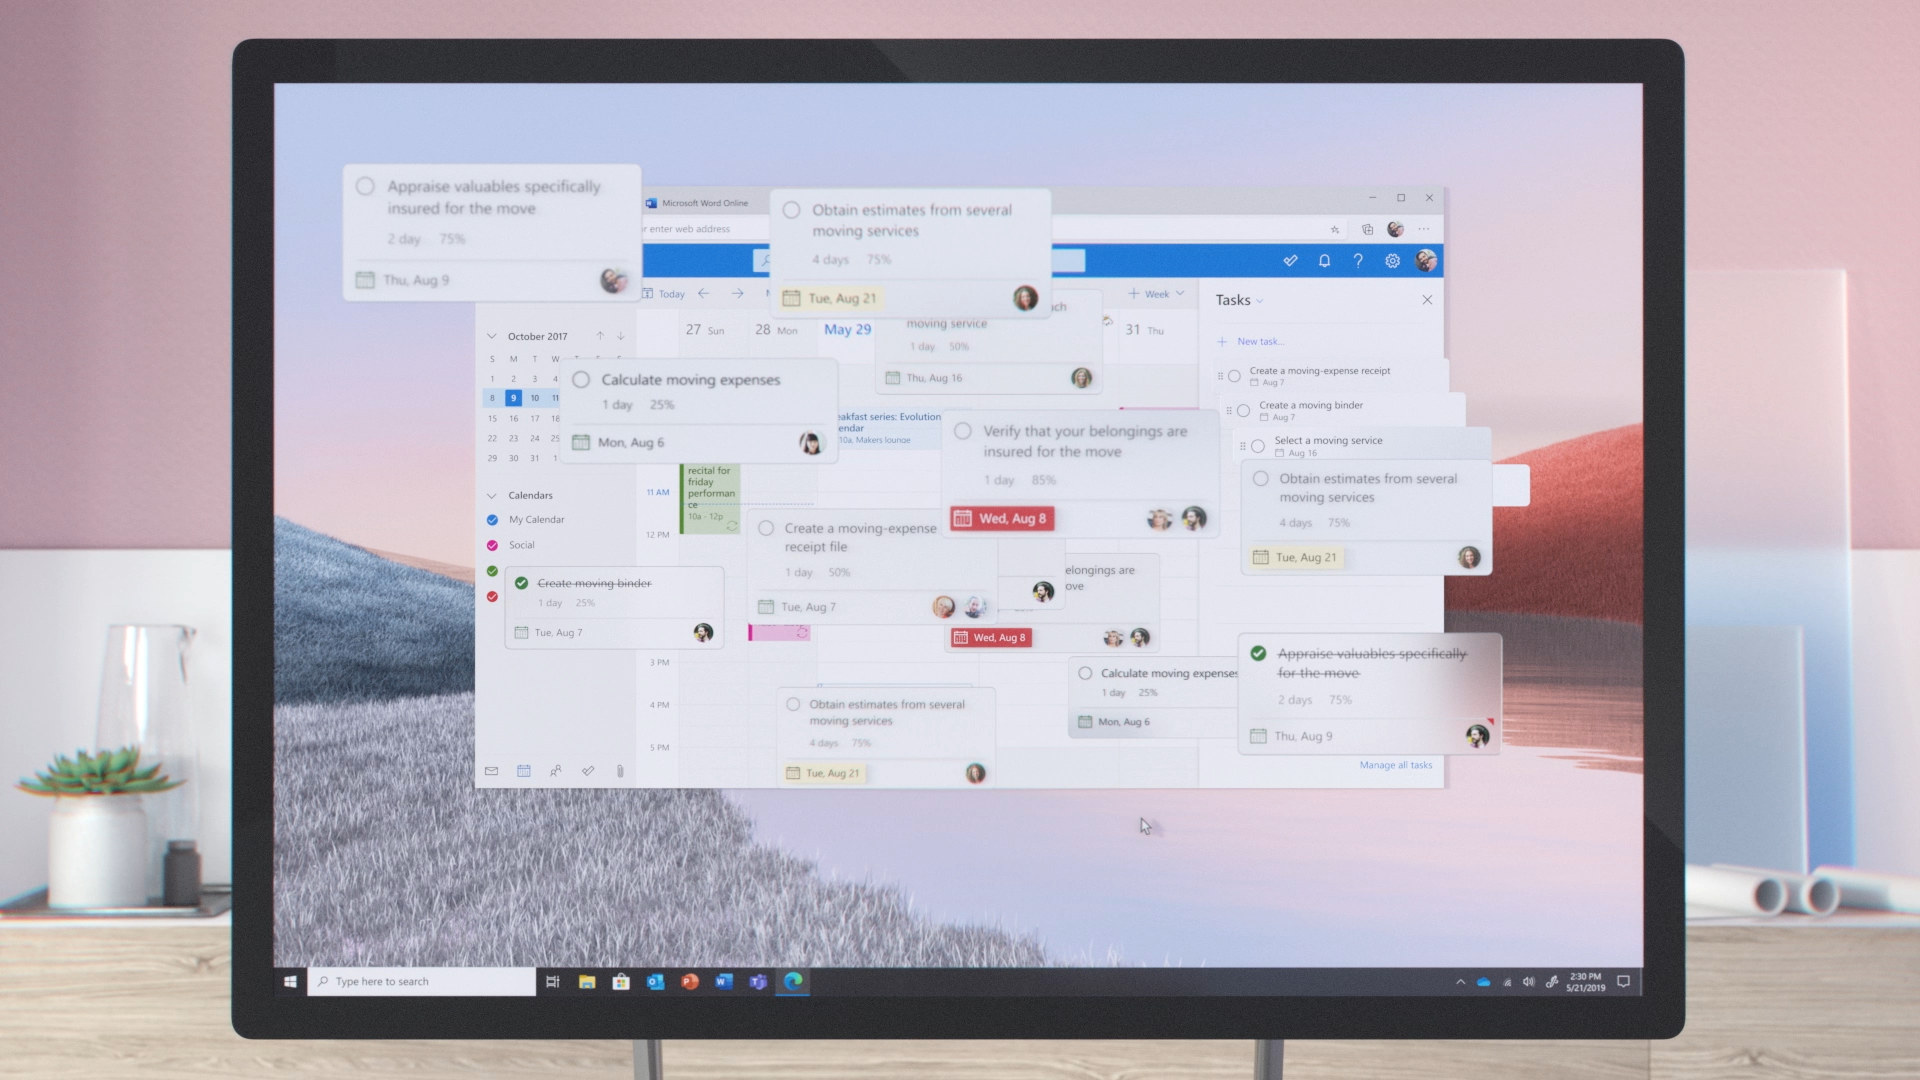This screenshot has width=1920, height=1080.
Task: Click the Help question mark icon
Action: click(x=1357, y=260)
